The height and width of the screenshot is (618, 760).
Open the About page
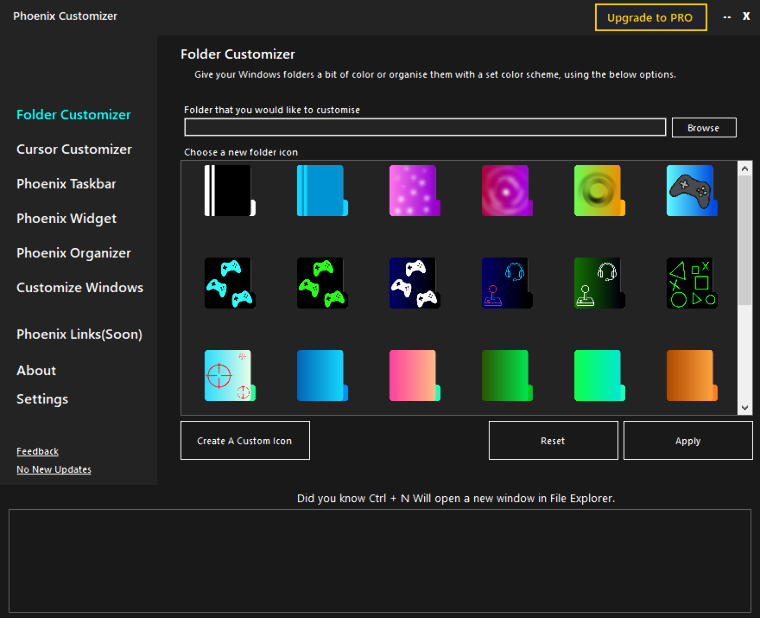coord(36,370)
